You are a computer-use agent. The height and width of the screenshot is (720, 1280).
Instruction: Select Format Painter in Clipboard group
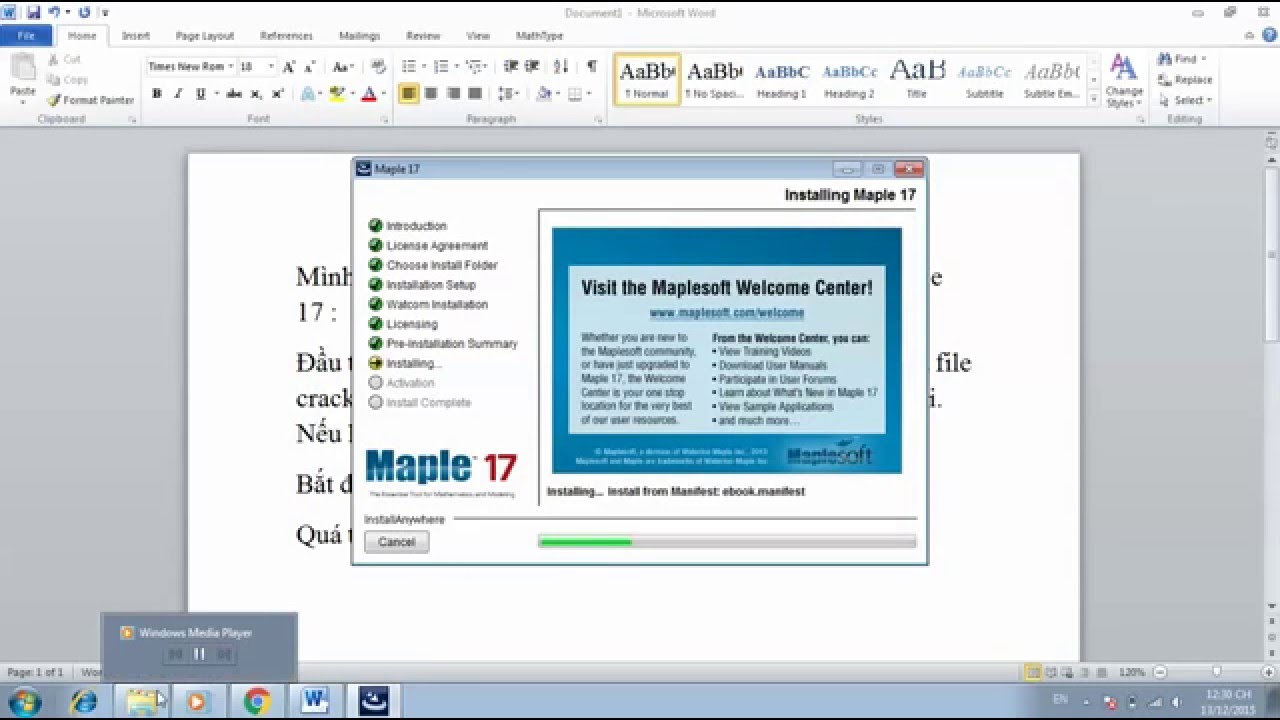click(90, 100)
